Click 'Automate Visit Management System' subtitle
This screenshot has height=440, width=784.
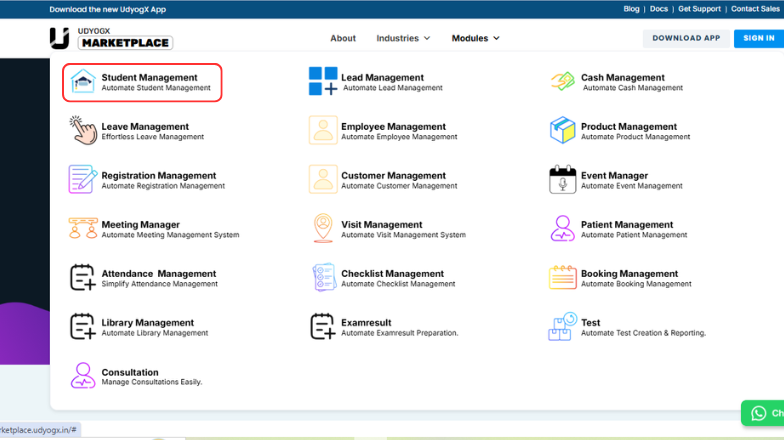[x=403, y=235]
